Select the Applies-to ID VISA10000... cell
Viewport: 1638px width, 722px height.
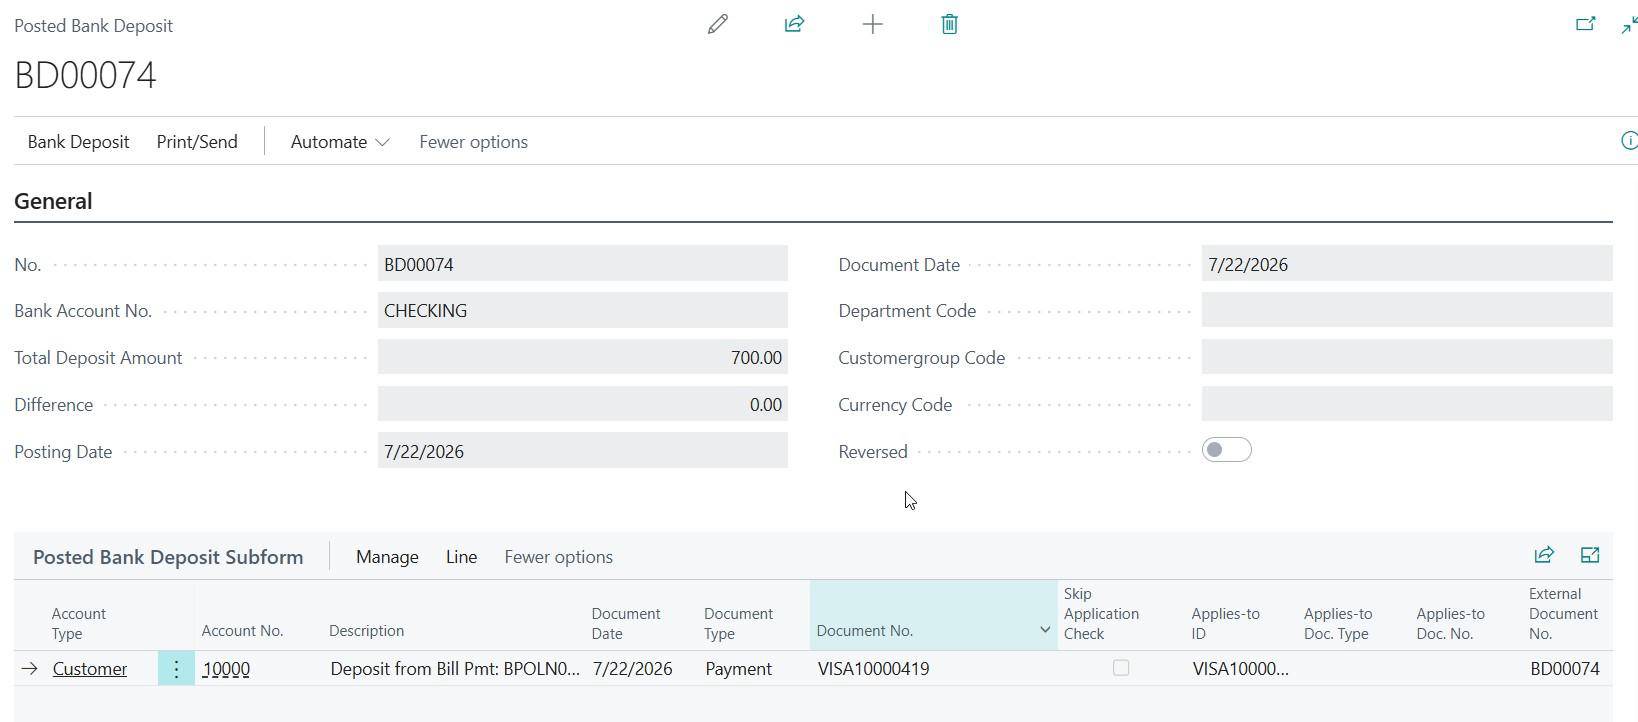point(1241,669)
